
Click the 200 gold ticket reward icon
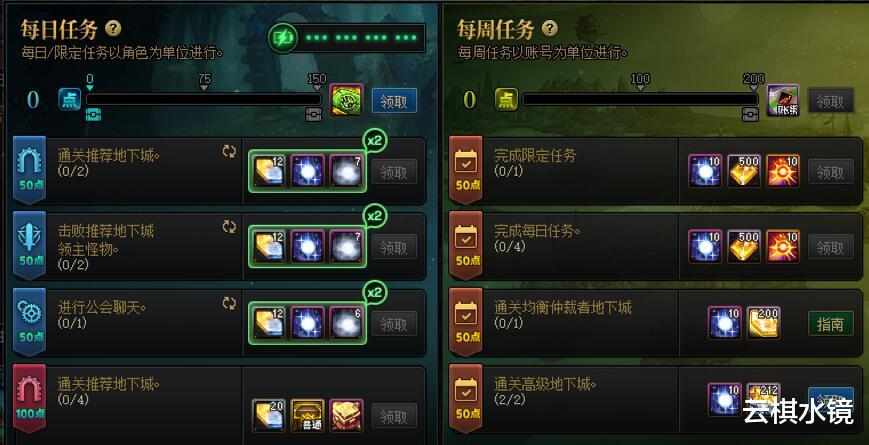(764, 323)
